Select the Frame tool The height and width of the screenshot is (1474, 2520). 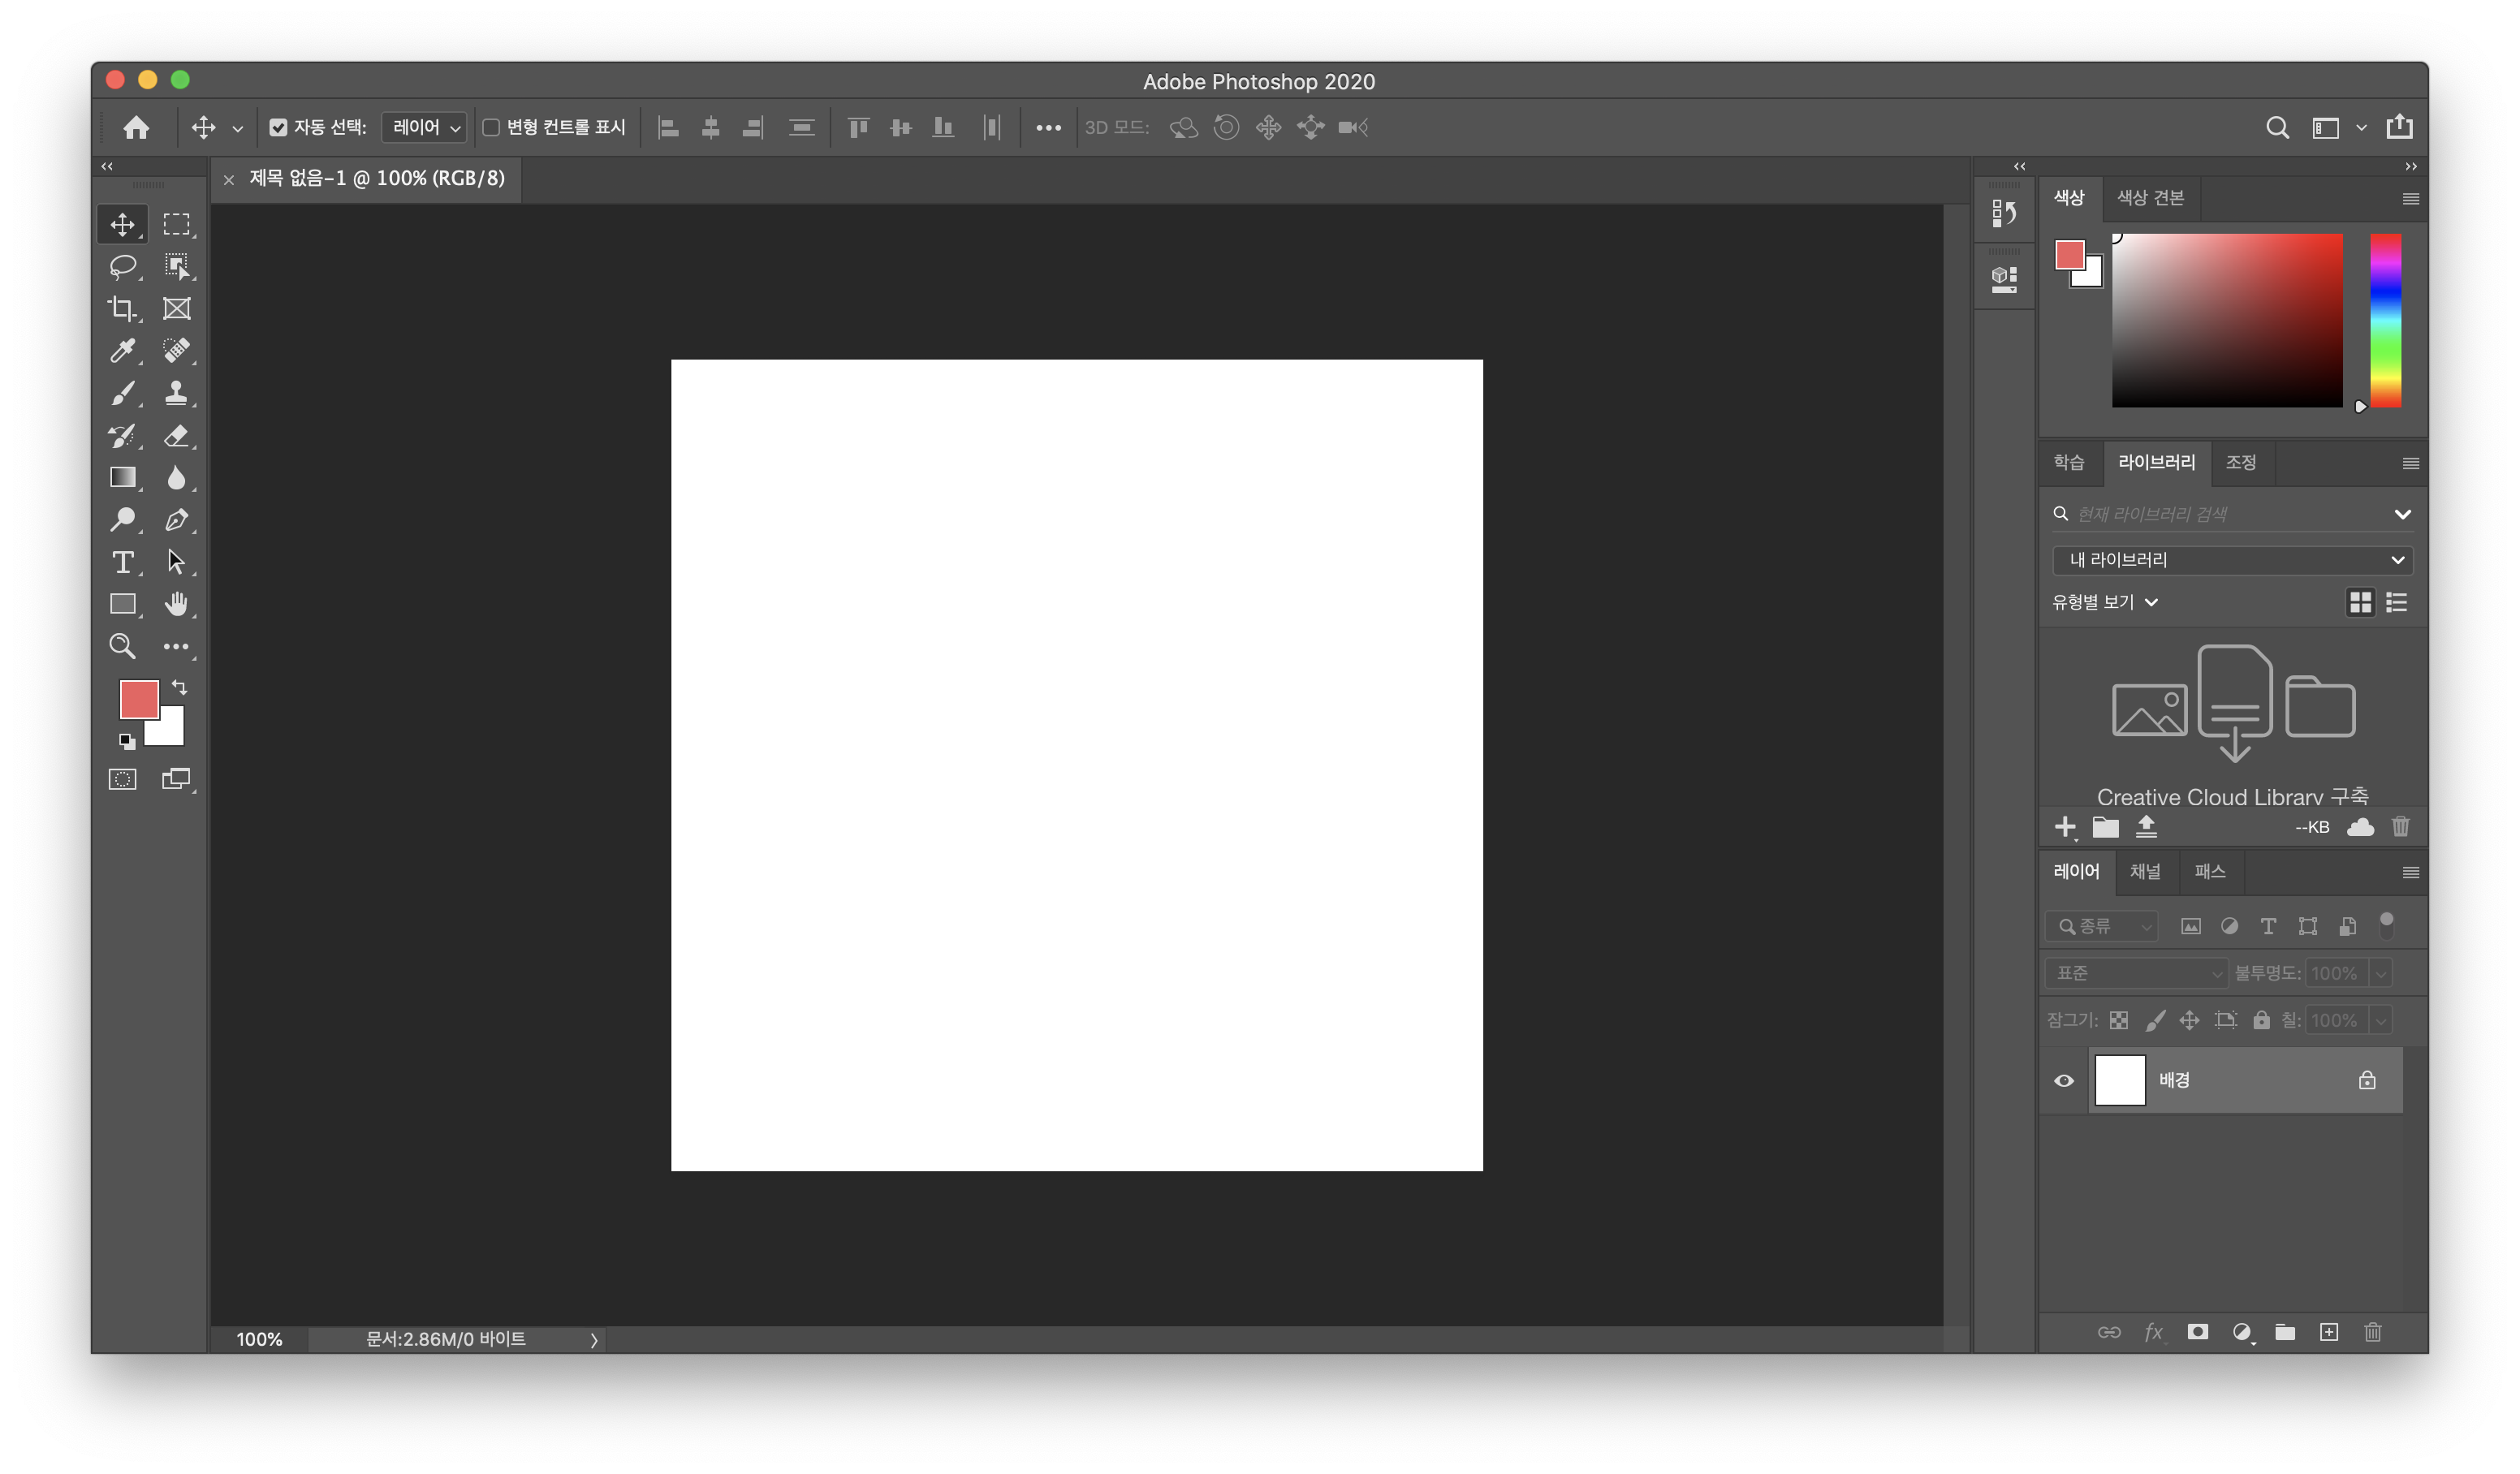tap(176, 308)
